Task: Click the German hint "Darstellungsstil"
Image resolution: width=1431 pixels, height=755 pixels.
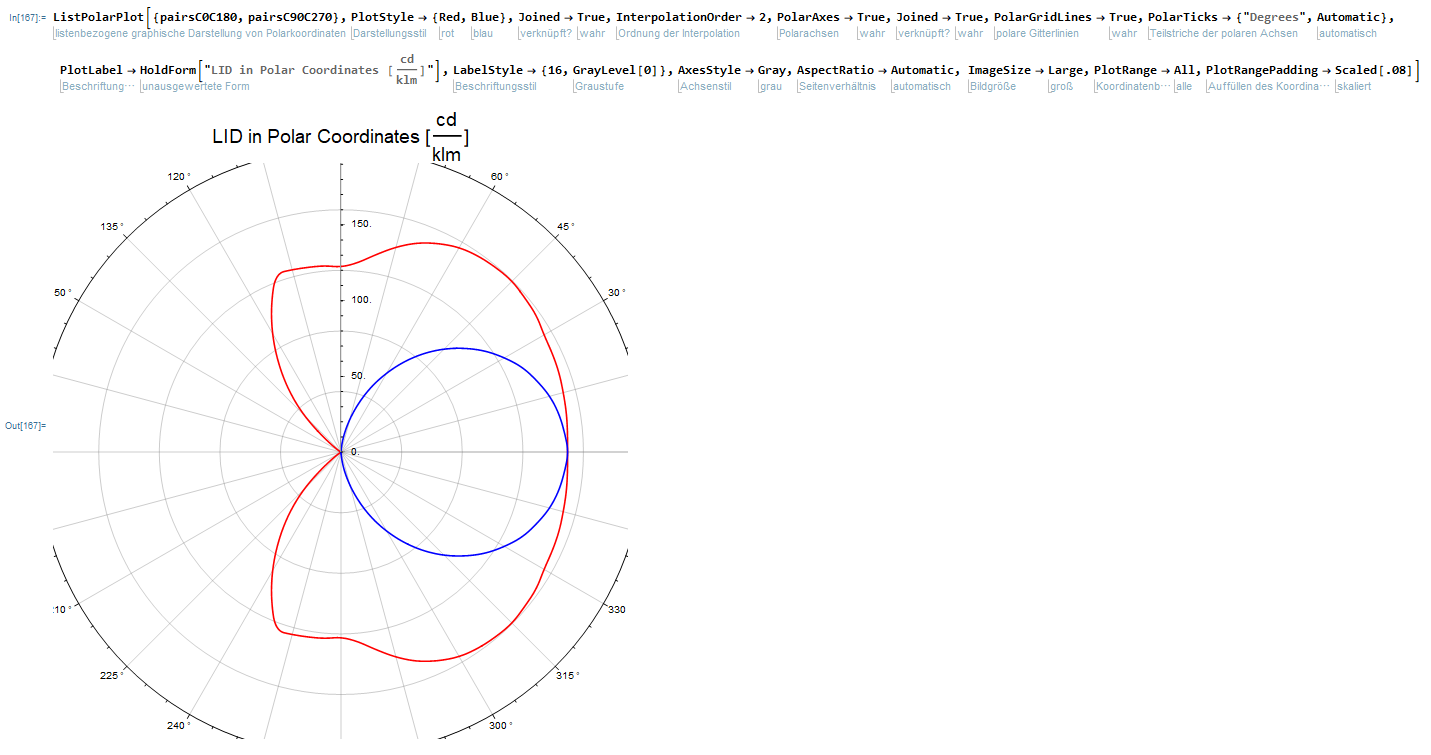Action: 390,34
